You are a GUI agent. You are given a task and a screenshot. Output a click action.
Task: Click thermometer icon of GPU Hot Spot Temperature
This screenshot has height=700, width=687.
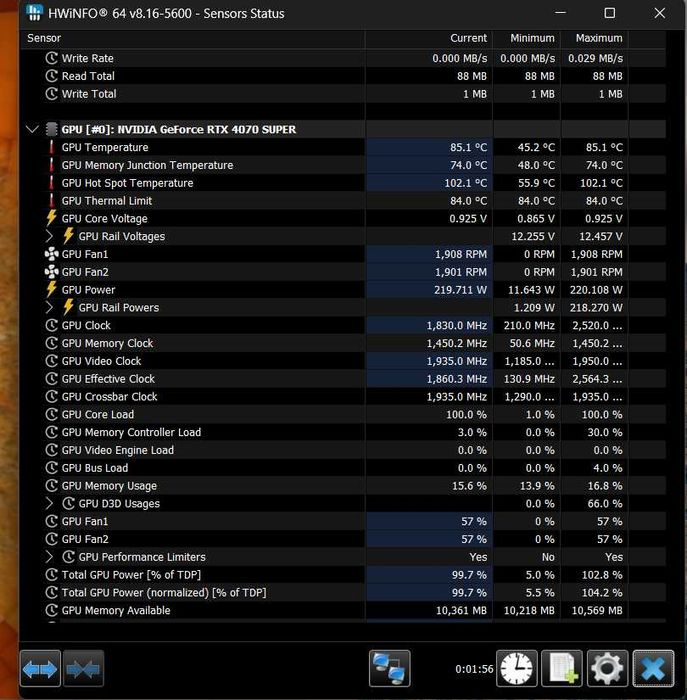[51, 183]
